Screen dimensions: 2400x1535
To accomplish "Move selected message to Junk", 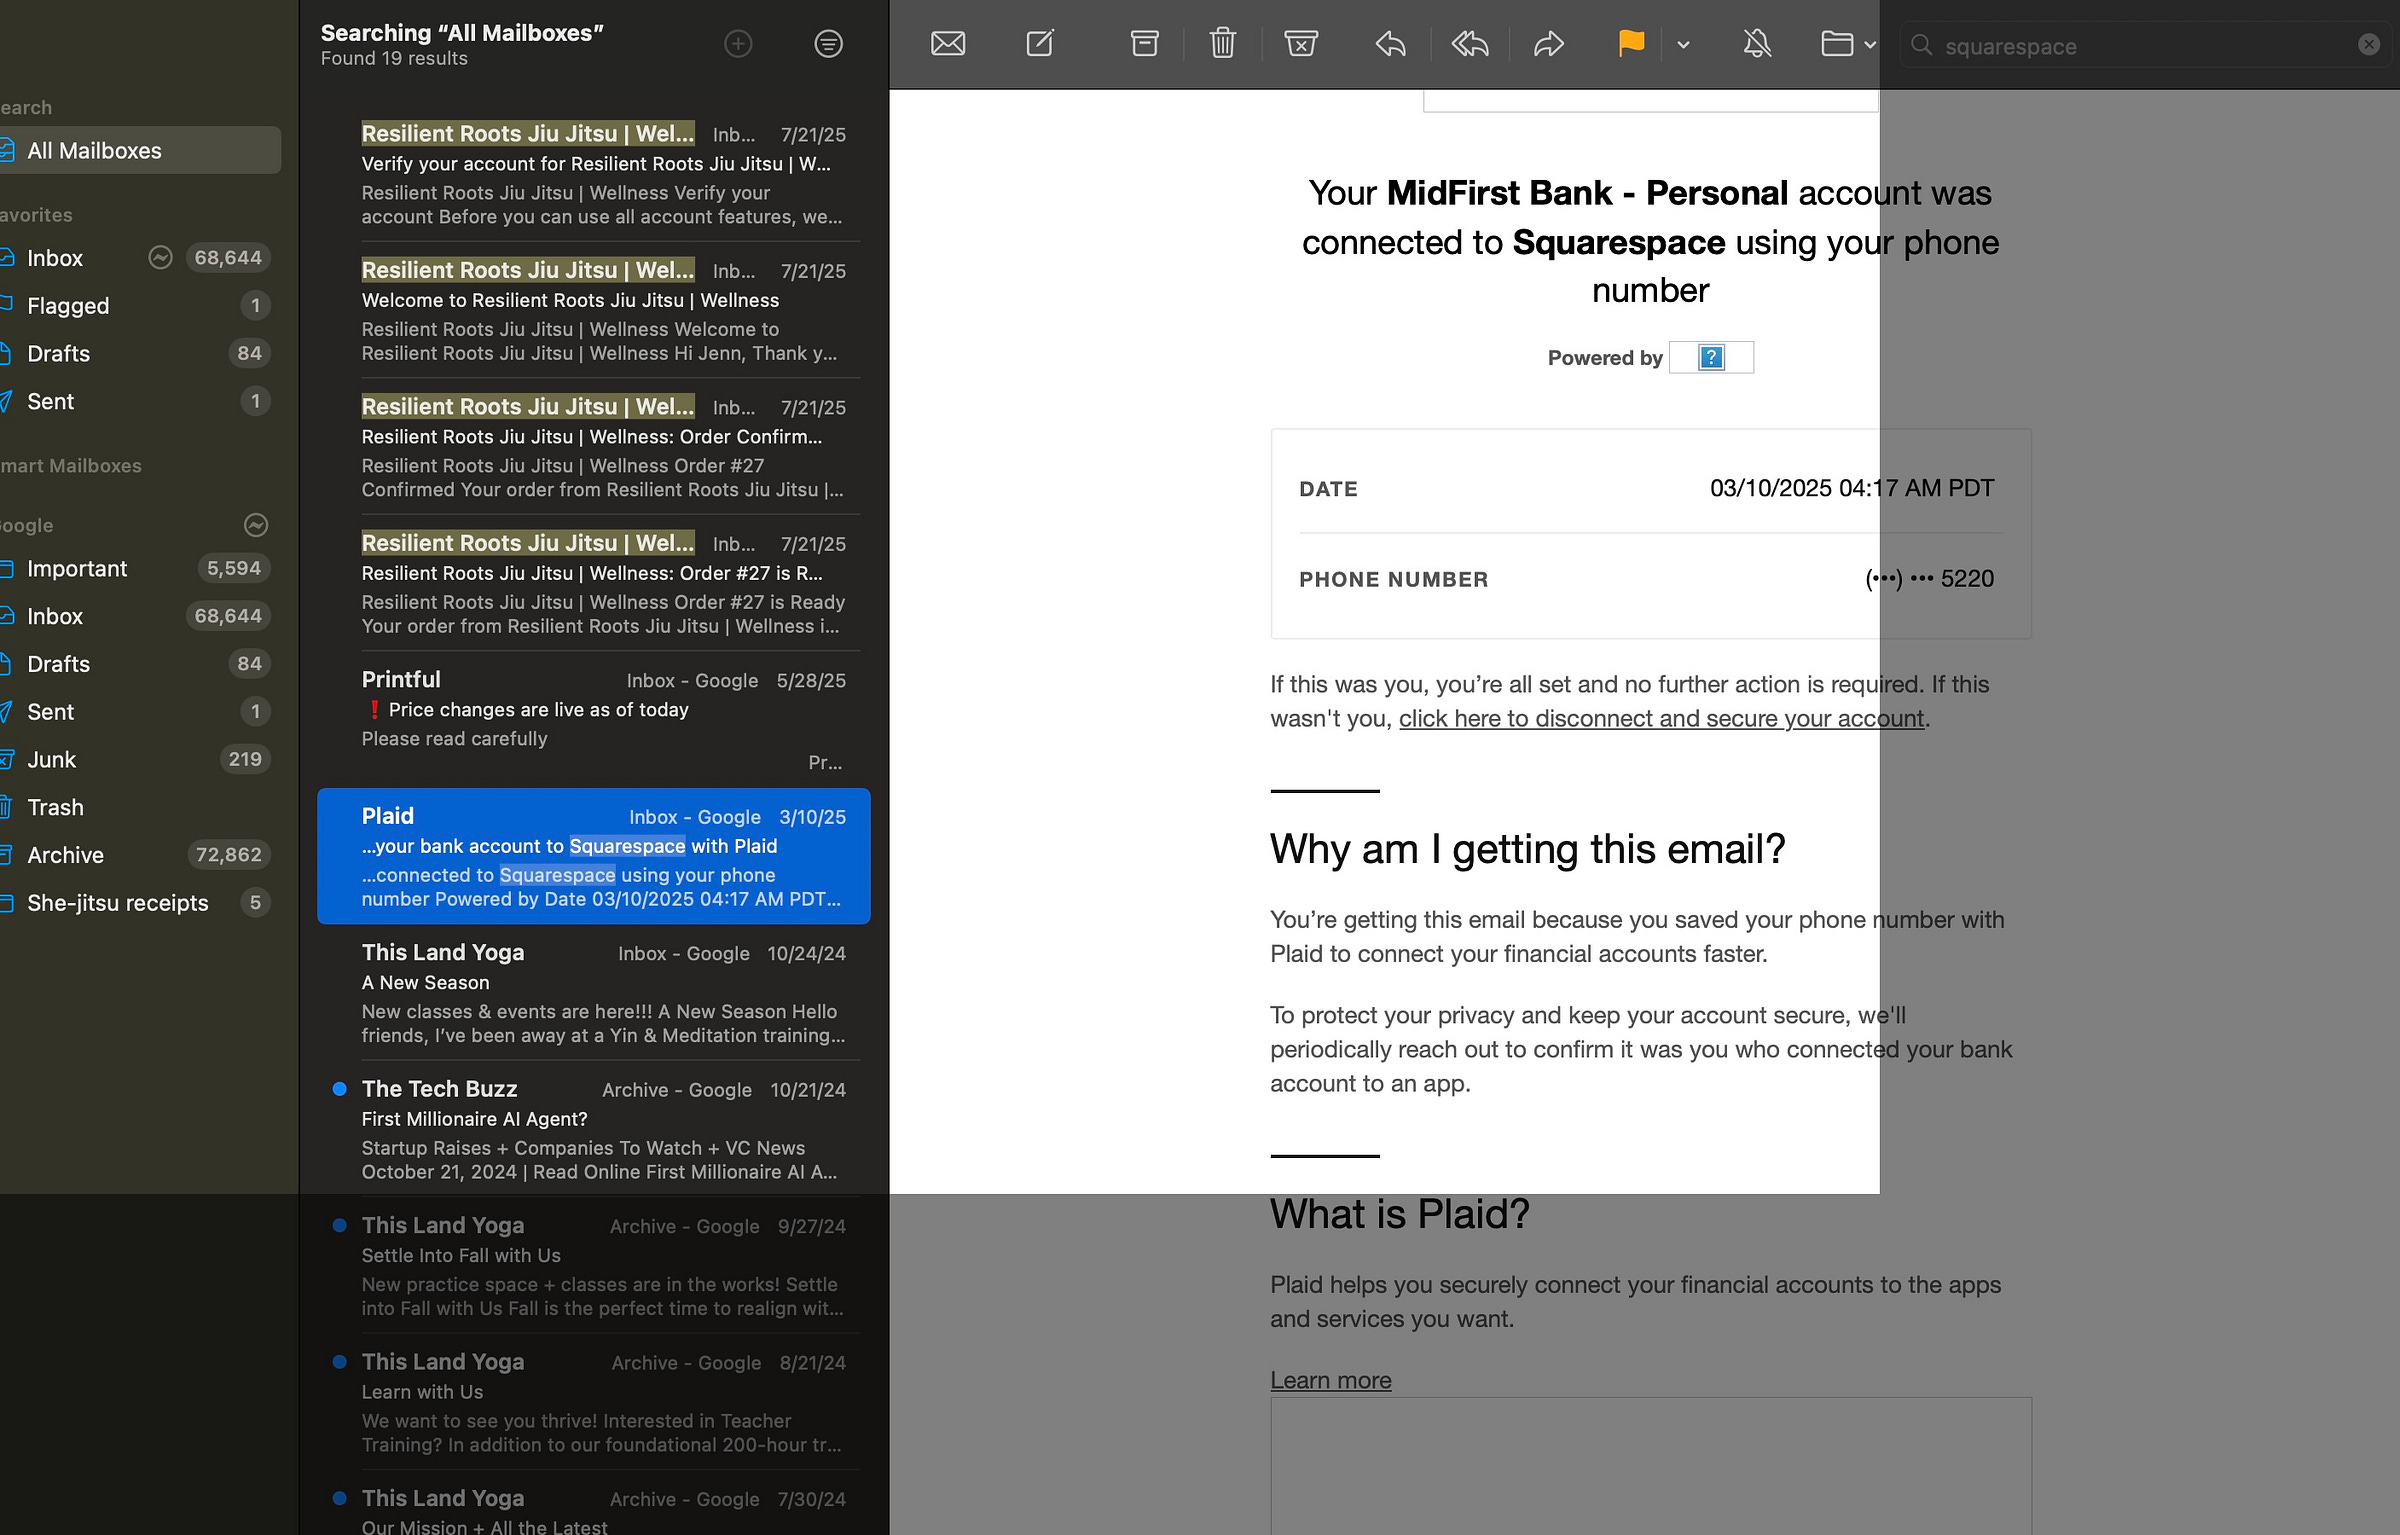I will pos(1300,44).
